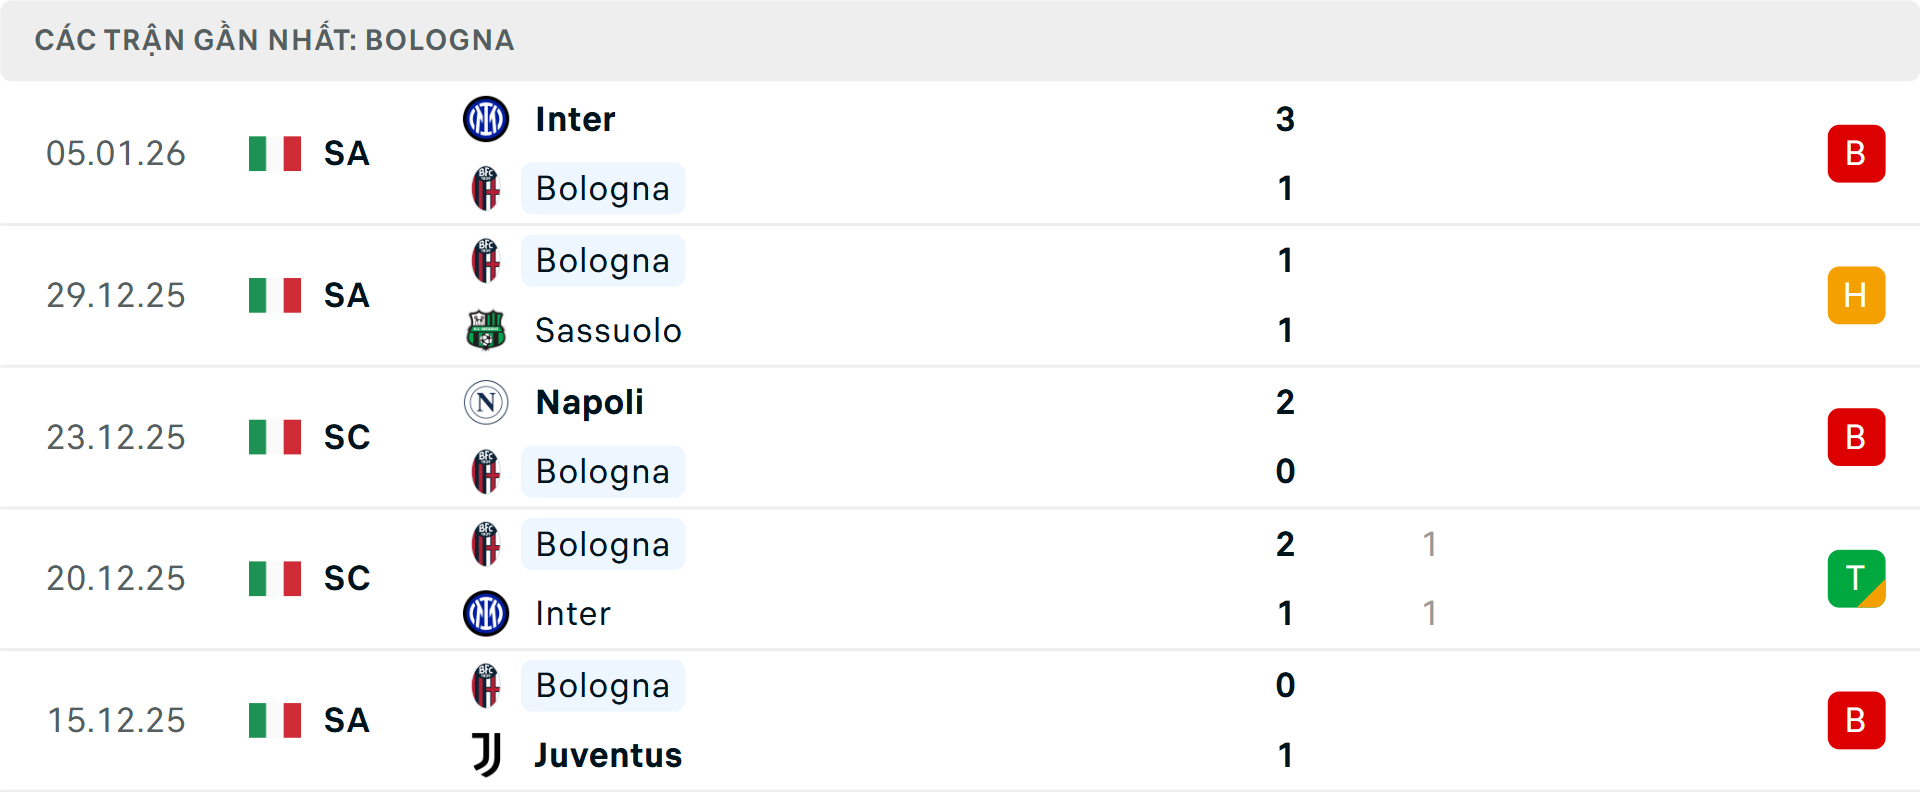This screenshot has width=1920, height=792.
Task: Click Bologna crest in the Juventus match
Action: [486, 686]
